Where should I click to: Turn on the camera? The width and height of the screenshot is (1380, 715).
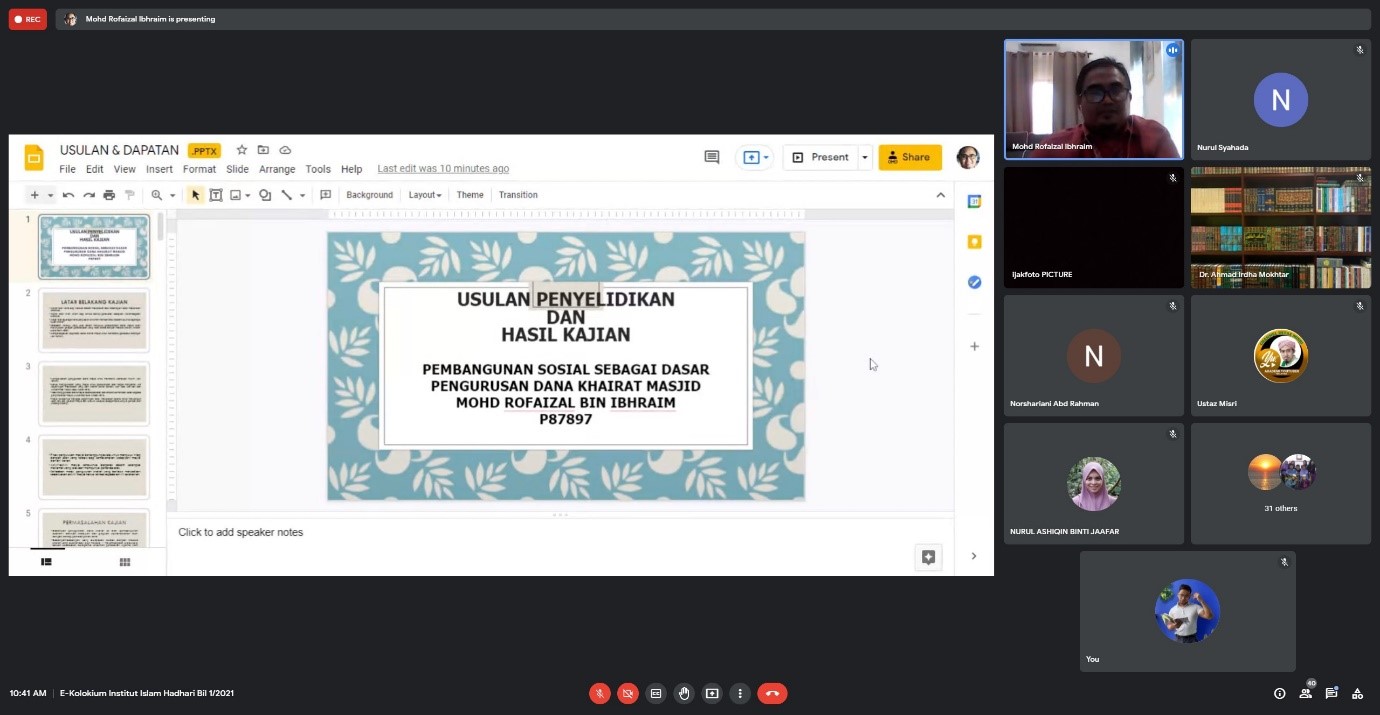point(628,693)
